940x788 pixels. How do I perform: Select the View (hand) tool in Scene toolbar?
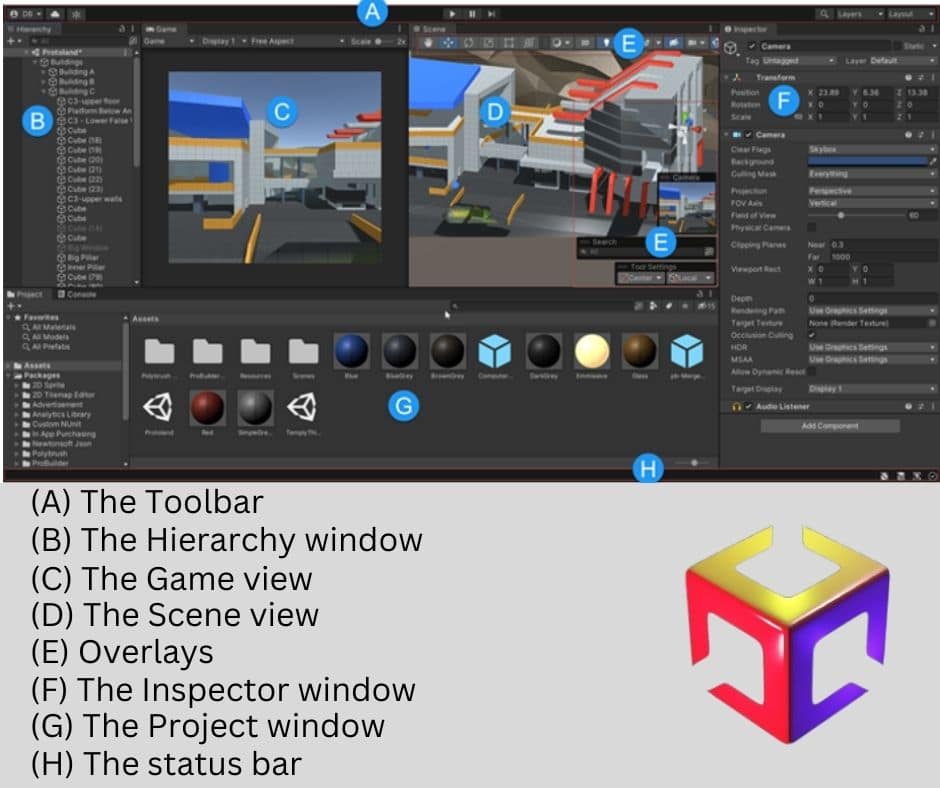point(429,42)
